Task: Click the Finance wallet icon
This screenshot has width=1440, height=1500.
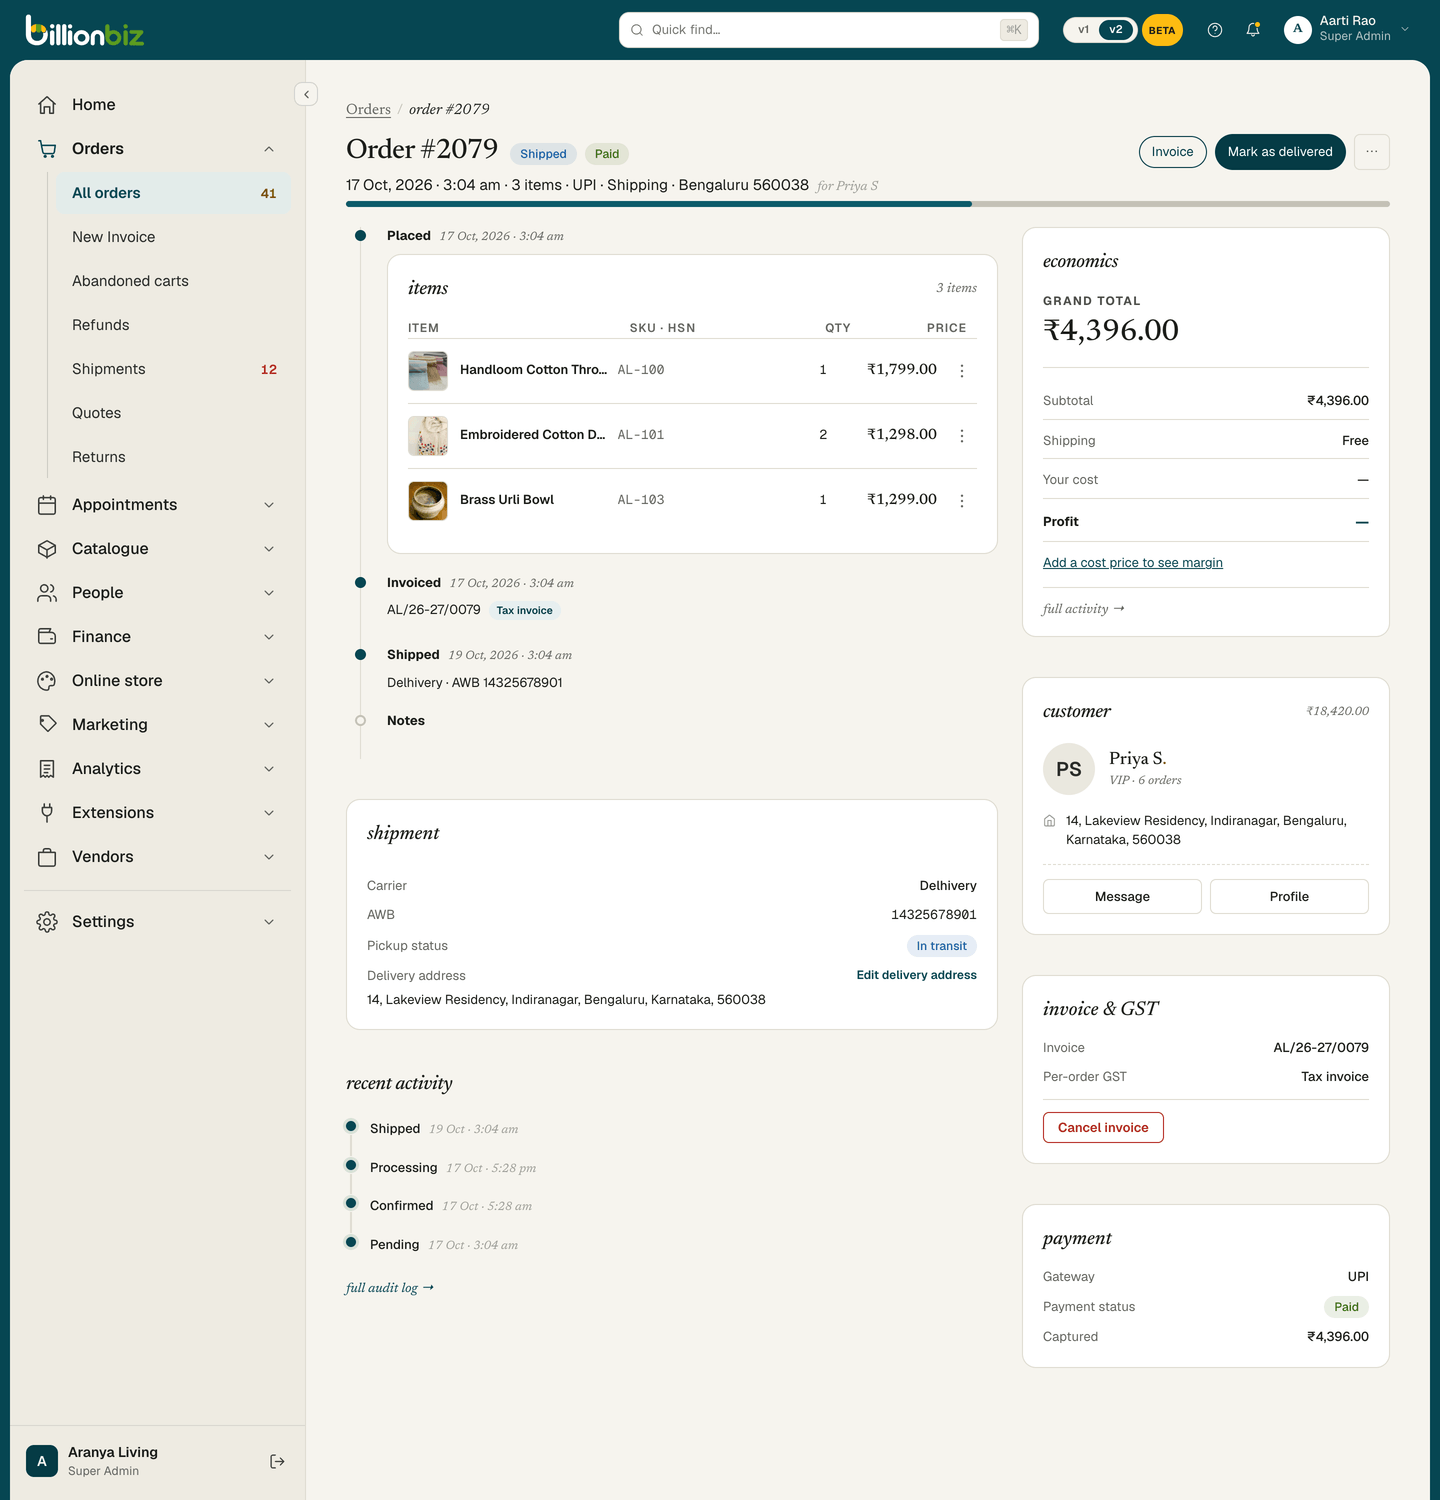Action: [47, 637]
